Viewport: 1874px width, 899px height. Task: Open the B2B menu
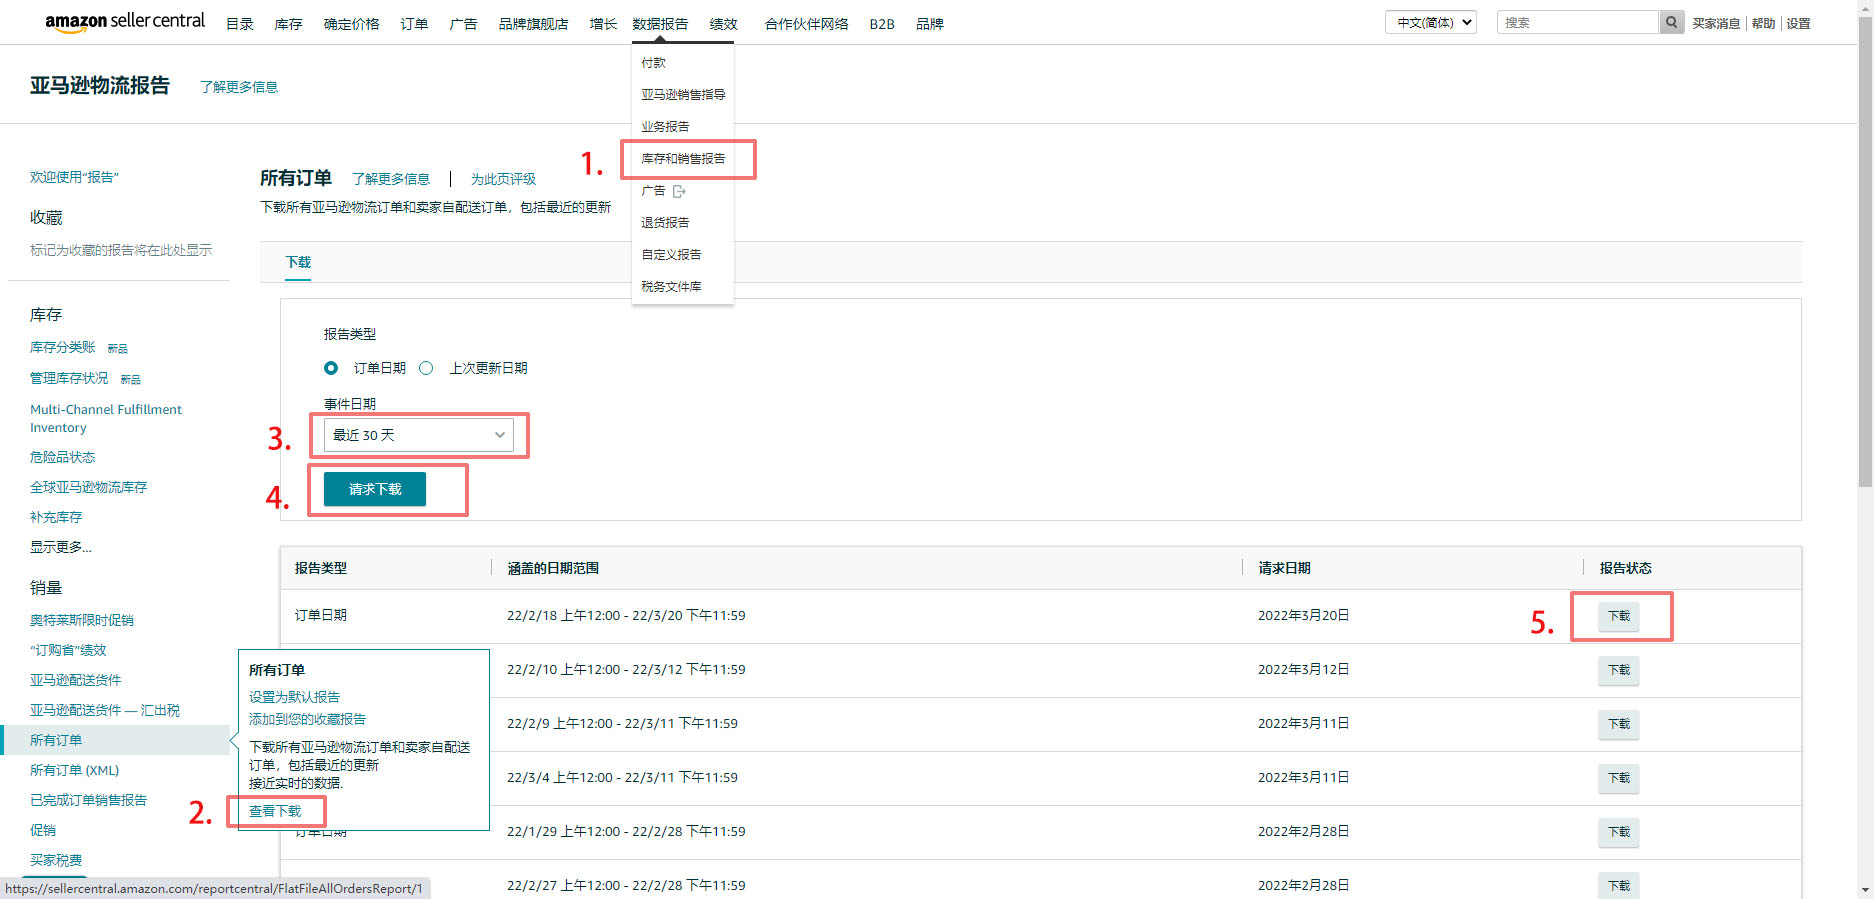point(882,24)
